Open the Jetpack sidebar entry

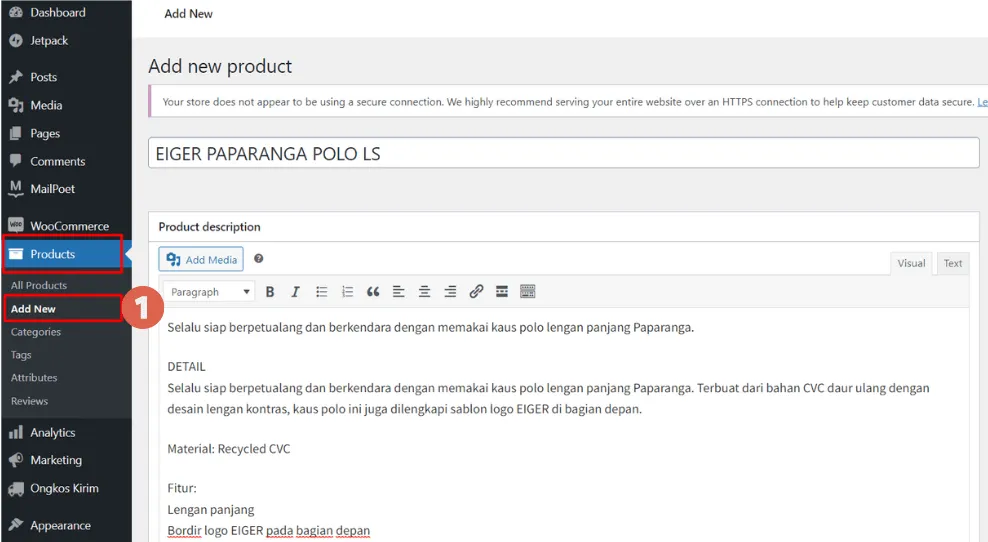click(x=49, y=41)
